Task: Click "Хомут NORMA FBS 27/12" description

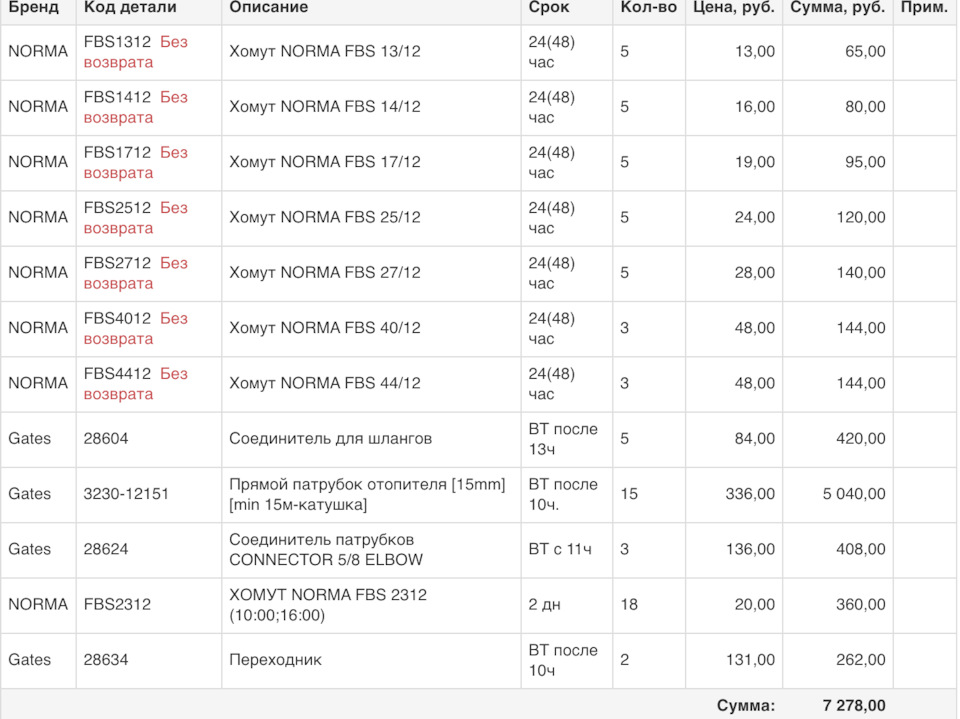Action: coord(324,272)
